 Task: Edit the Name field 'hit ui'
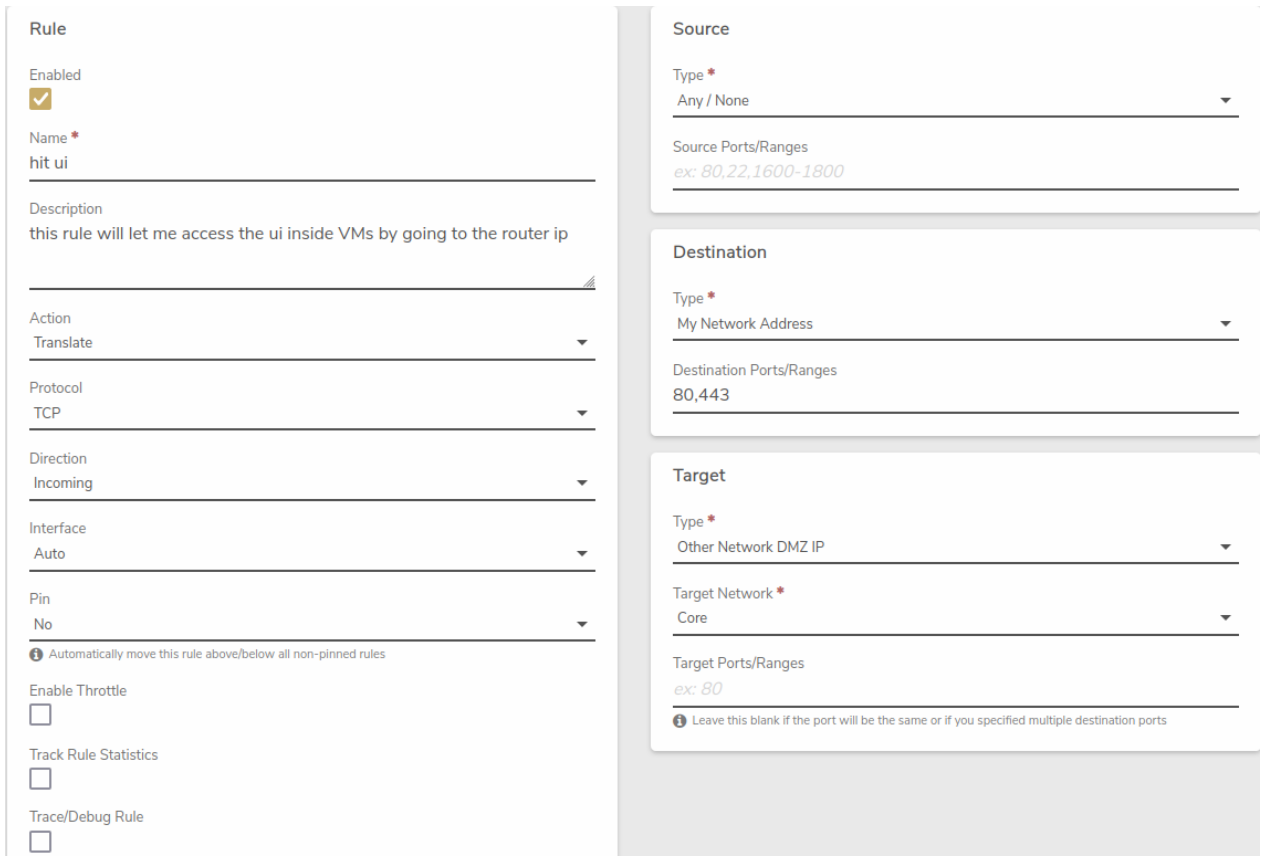point(312,164)
